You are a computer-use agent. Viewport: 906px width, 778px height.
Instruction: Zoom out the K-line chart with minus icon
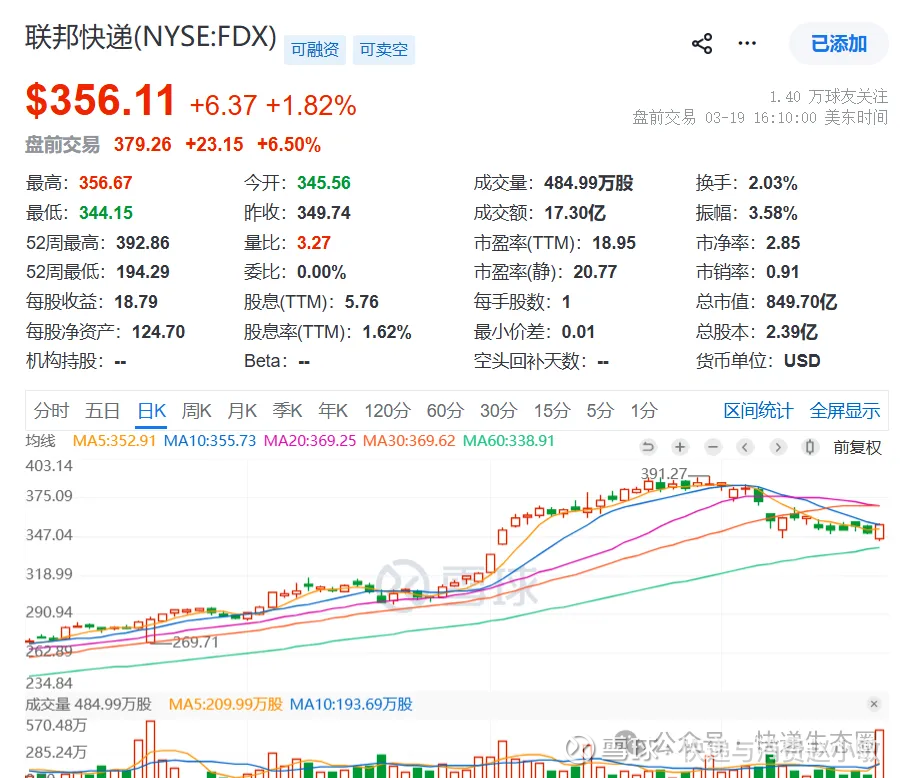pos(713,447)
